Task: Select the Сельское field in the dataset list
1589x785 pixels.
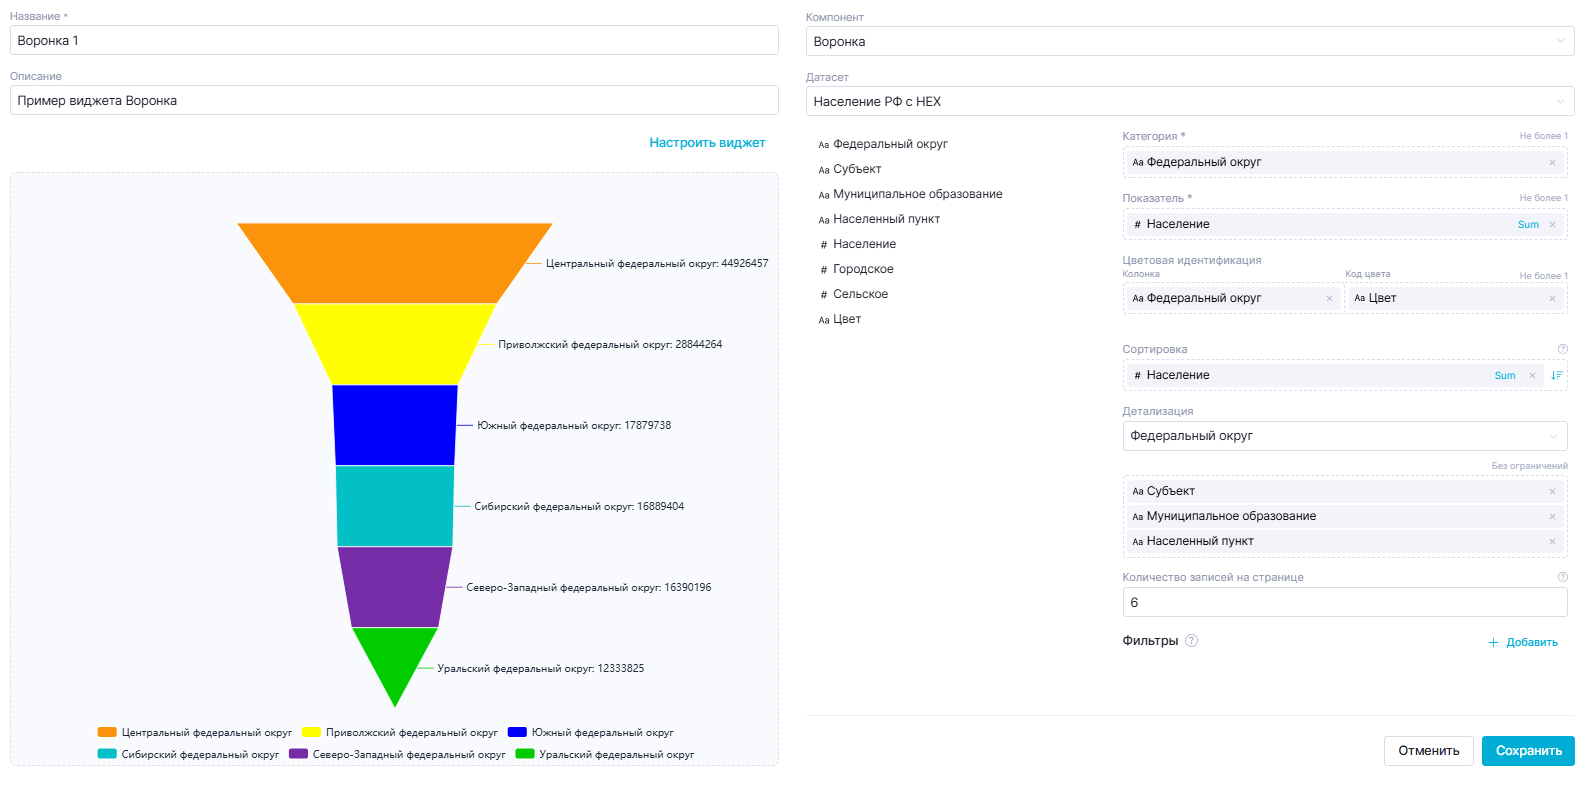Action: tap(860, 294)
